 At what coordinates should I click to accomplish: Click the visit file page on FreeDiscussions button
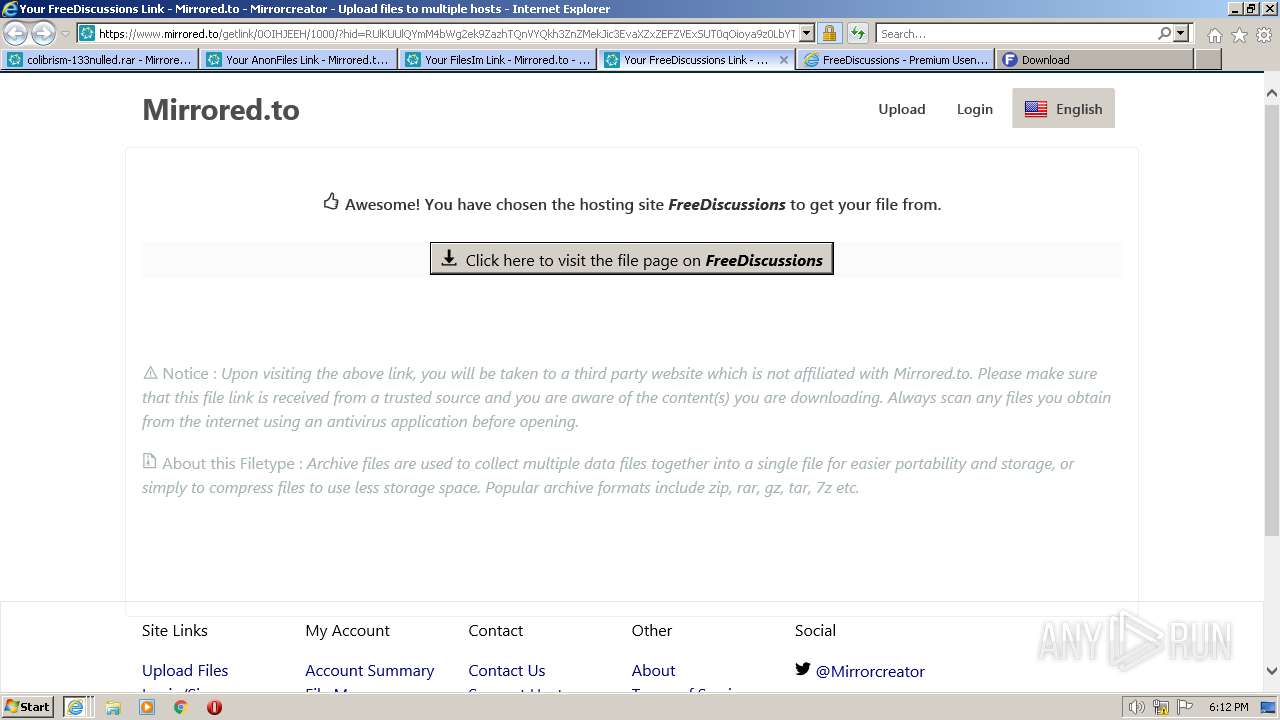[631, 259]
